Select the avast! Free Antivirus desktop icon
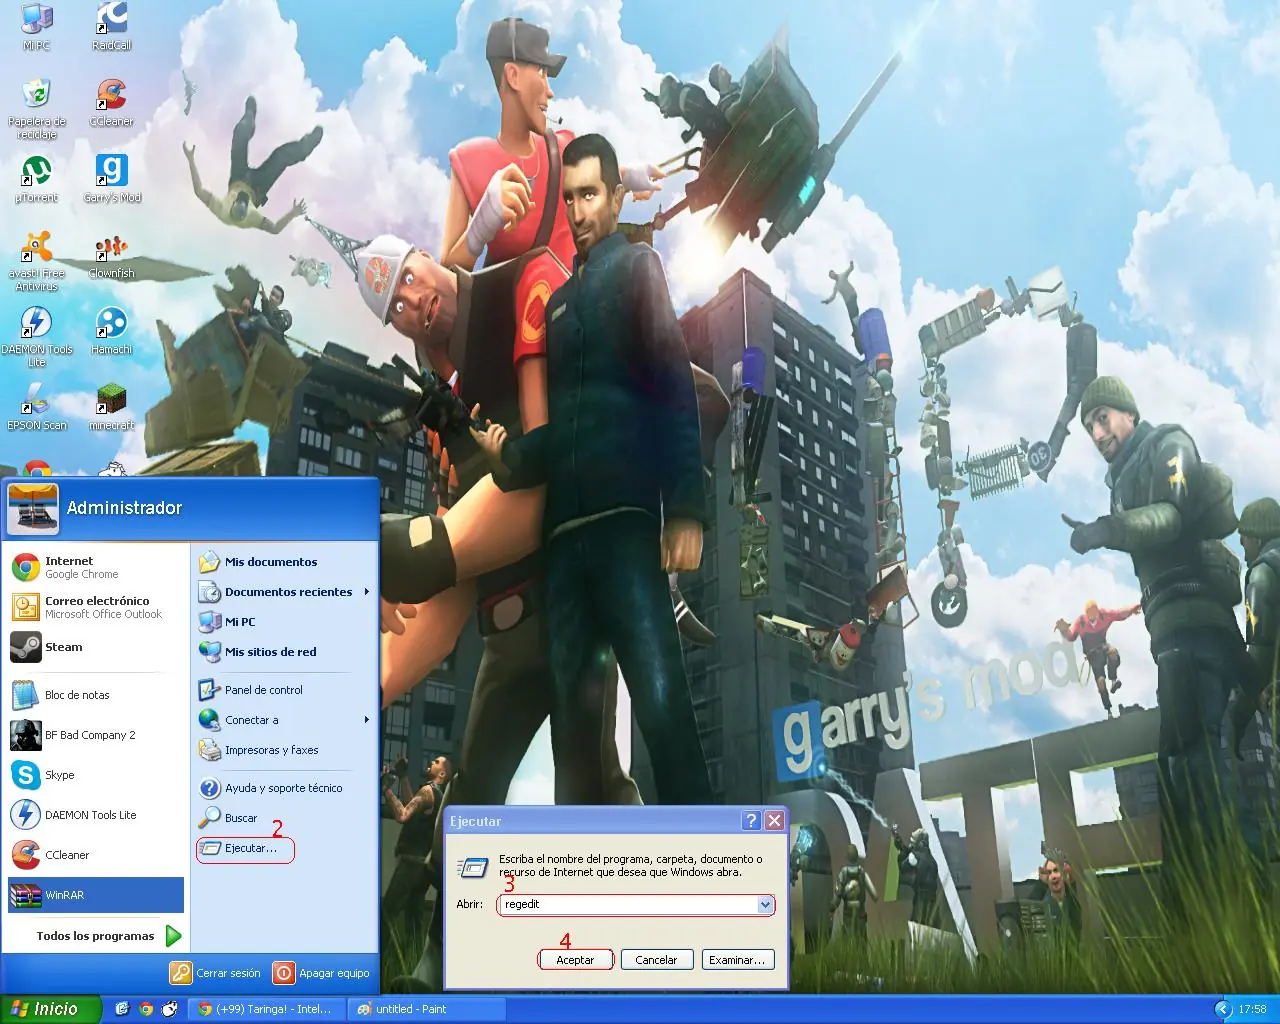The height and width of the screenshot is (1024, 1280). 36,260
